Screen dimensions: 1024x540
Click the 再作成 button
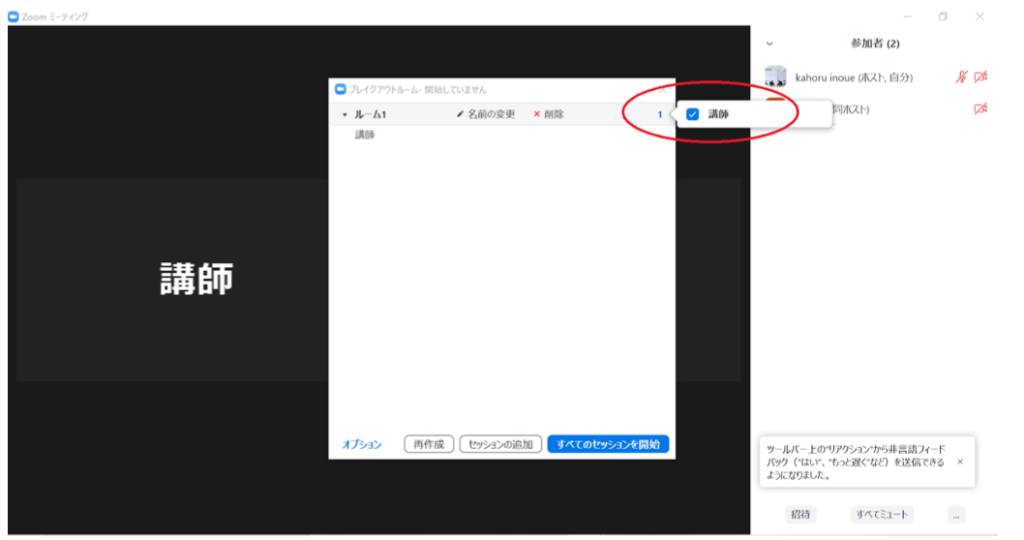pyautogui.click(x=429, y=444)
